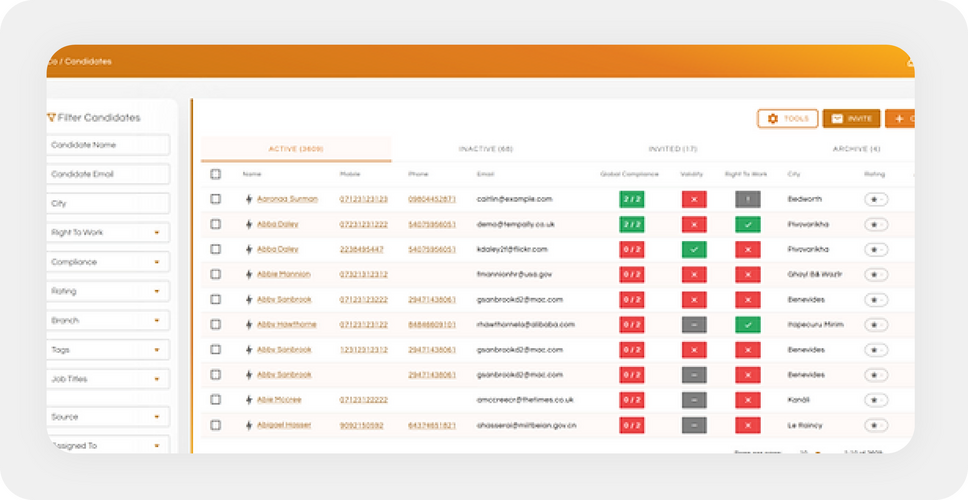The height and width of the screenshot is (500, 968).
Task: Open the Invited (17) tab
Action: click(672, 149)
